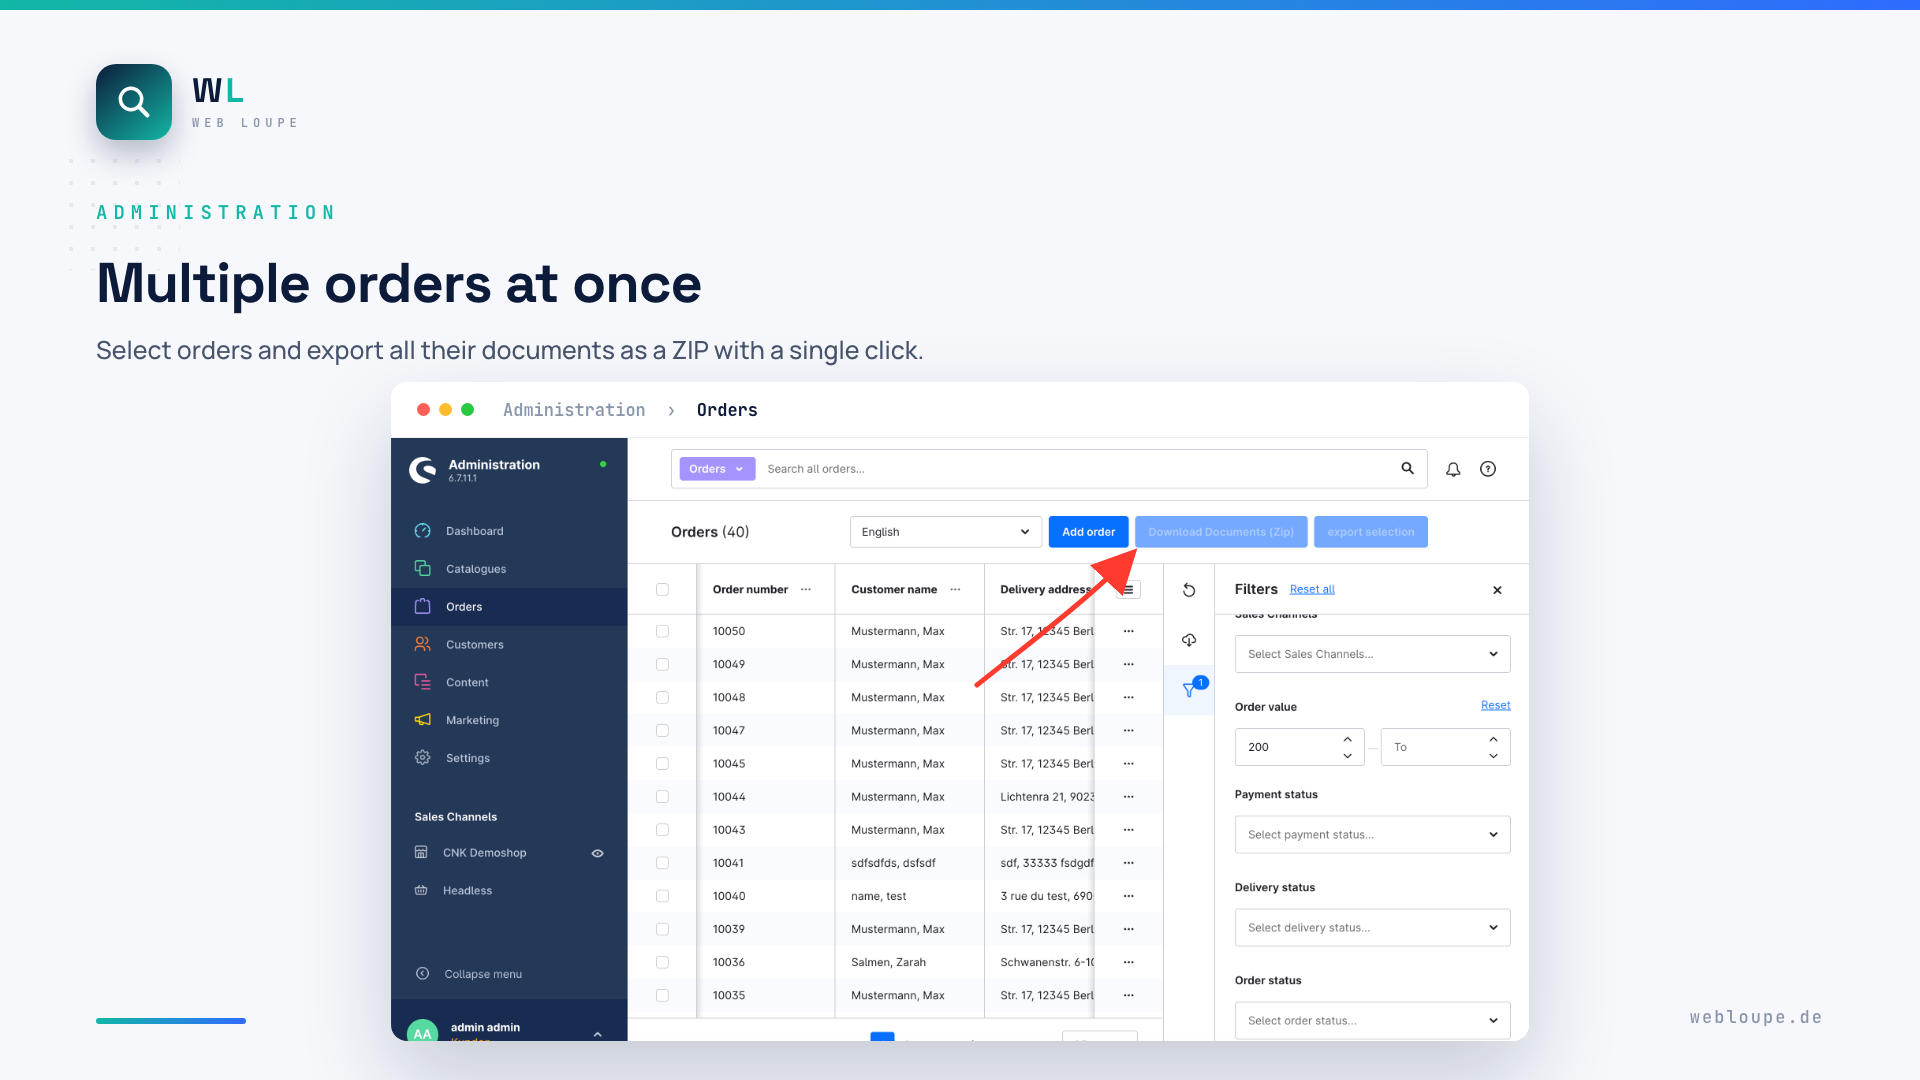Toggle CNK Demoshop storefront eye icon
The image size is (1920, 1080).
pyautogui.click(x=597, y=853)
